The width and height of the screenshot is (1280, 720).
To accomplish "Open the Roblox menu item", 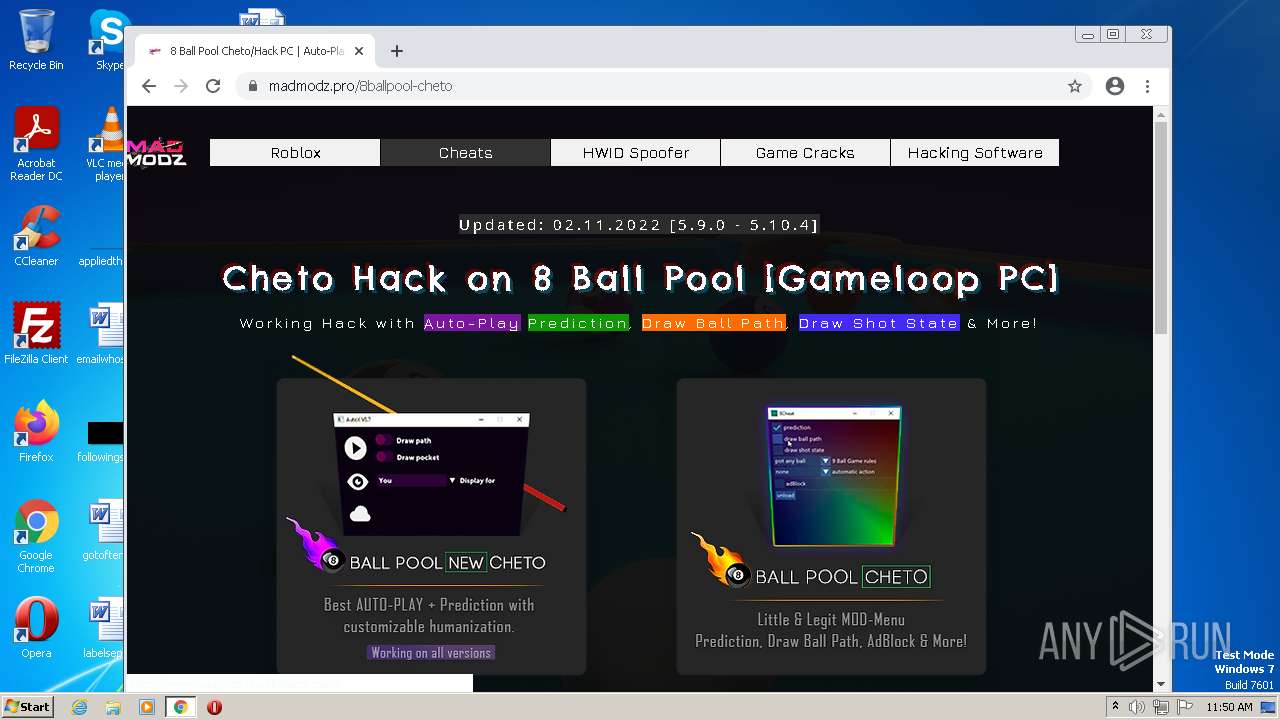I will (295, 153).
